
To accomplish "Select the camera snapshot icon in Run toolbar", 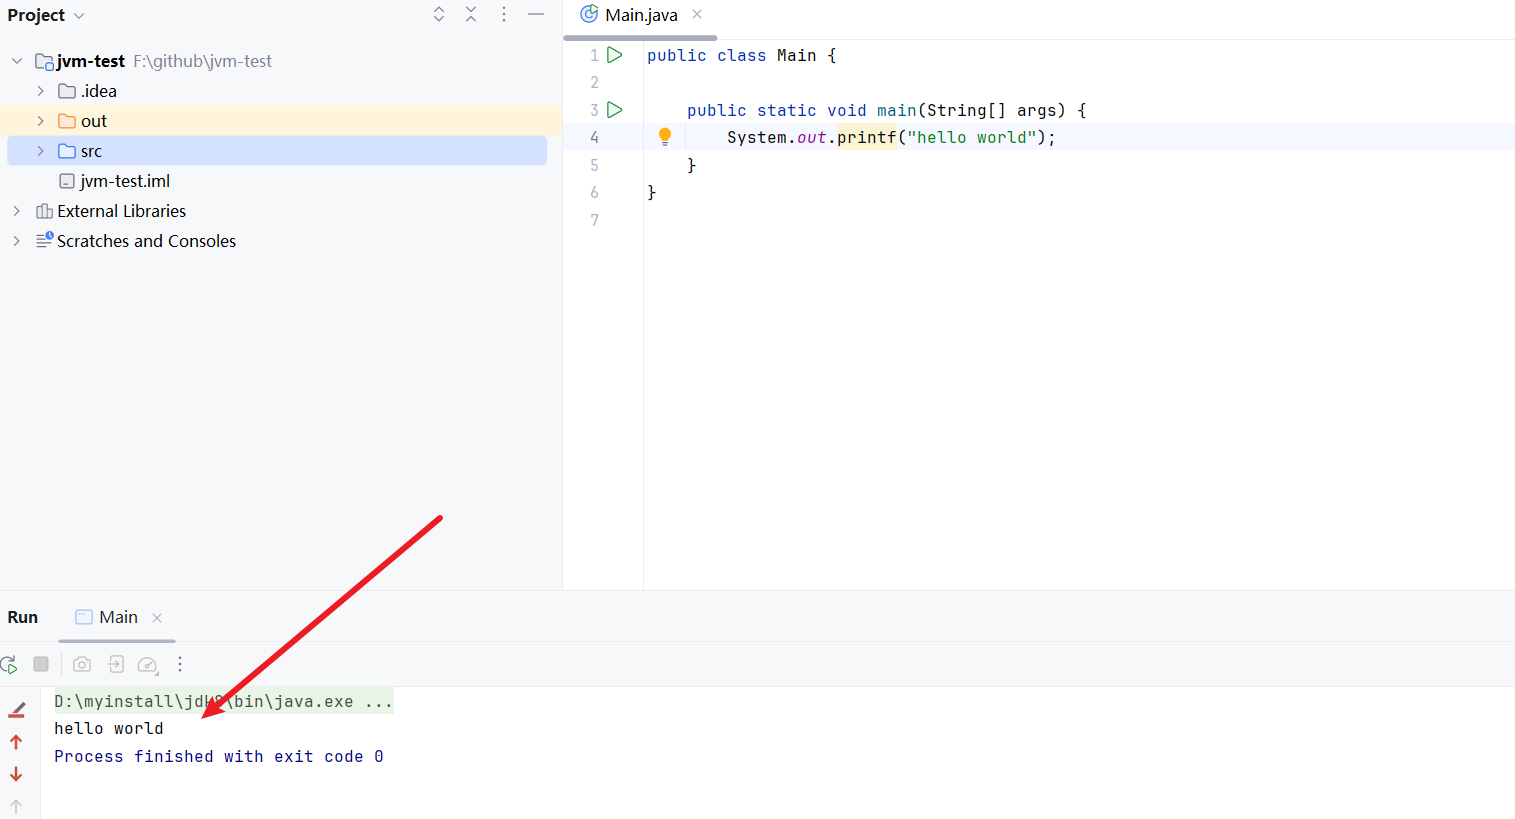I will click(x=81, y=664).
